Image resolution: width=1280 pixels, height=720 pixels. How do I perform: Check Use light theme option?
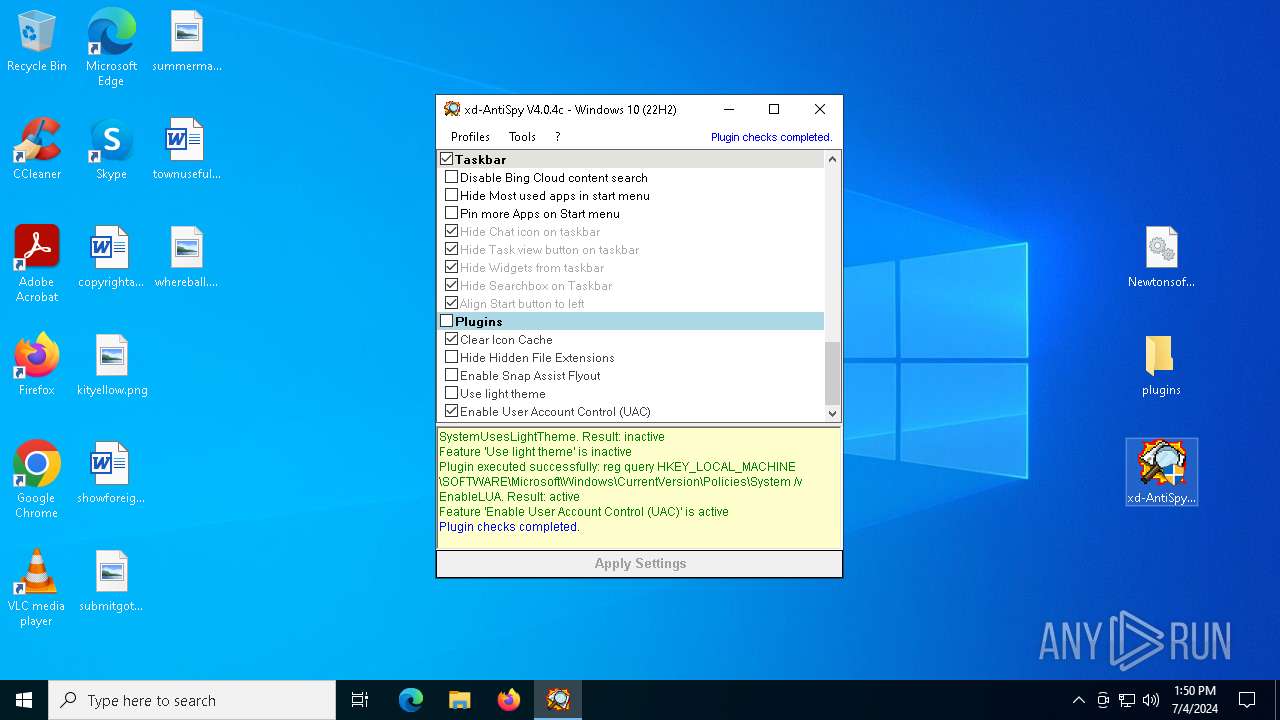(x=451, y=393)
